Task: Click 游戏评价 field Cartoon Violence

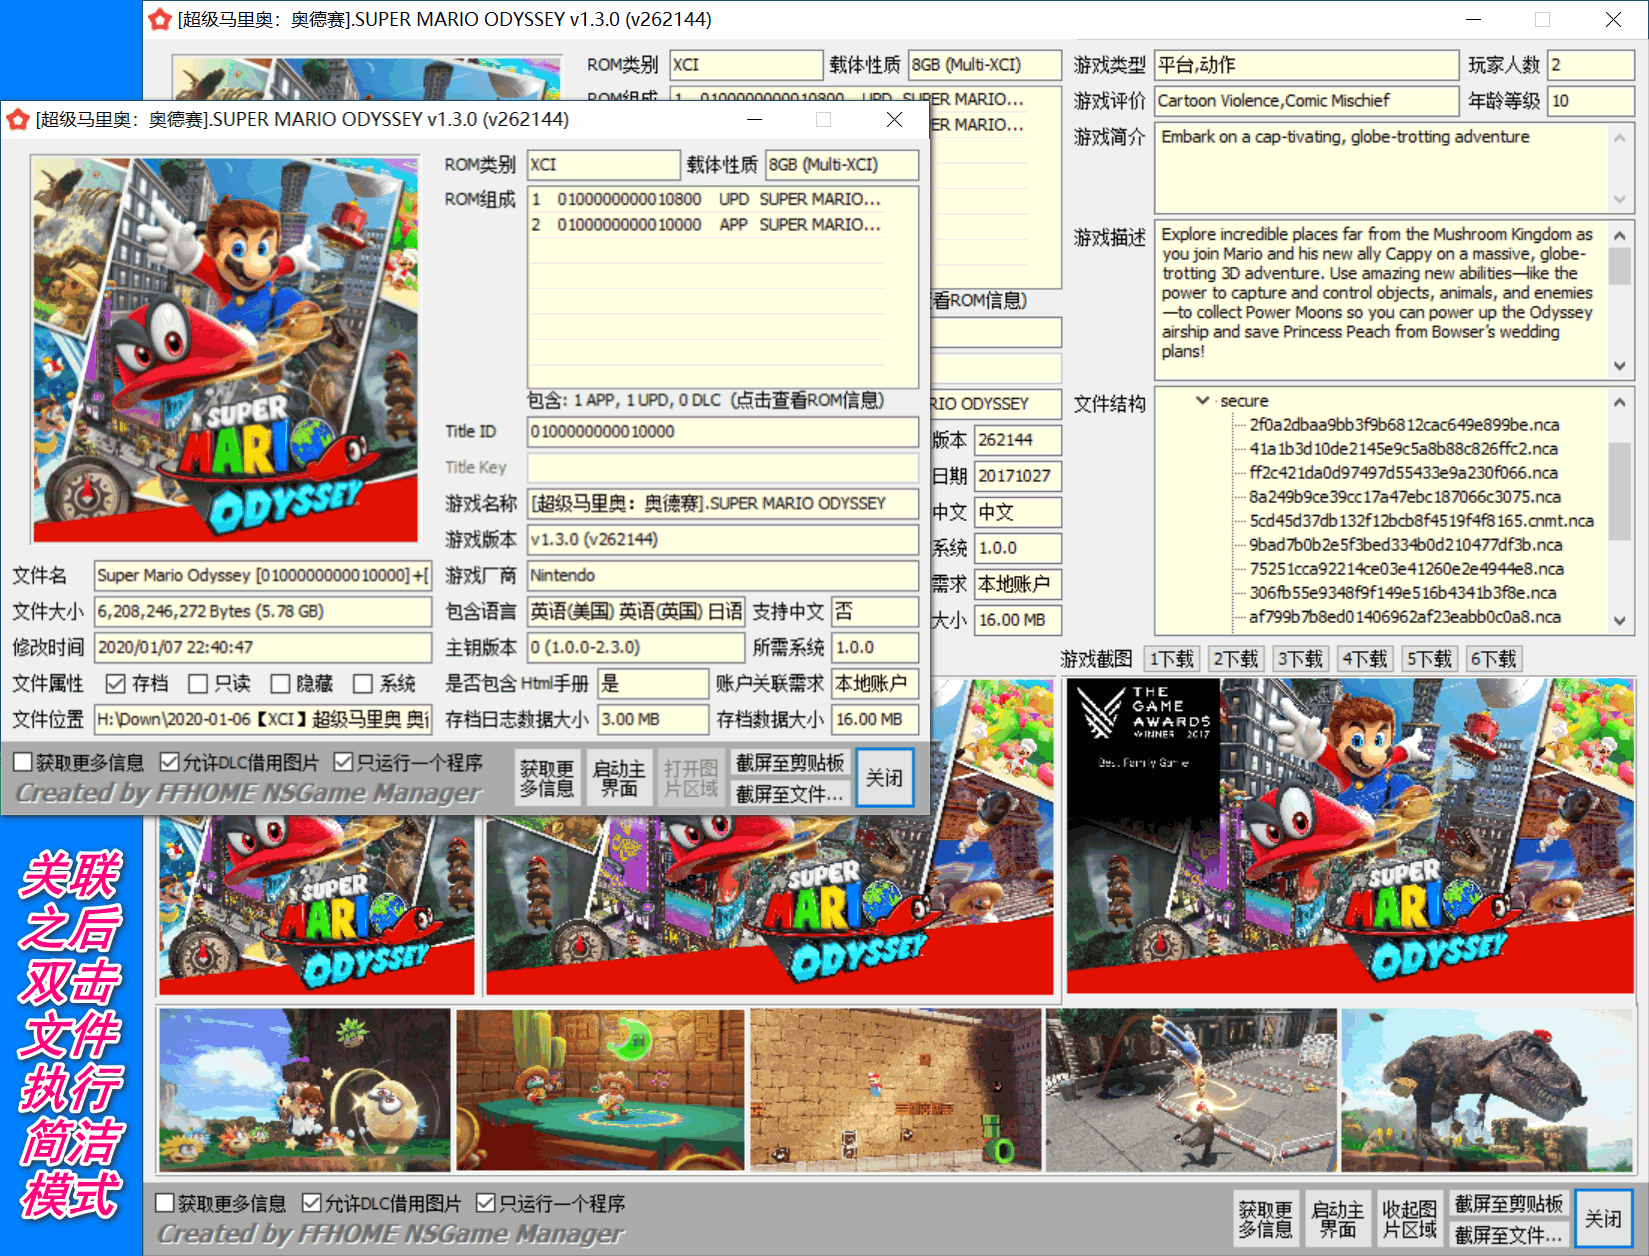Action: pyautogui.click(x=1306, y=101)
